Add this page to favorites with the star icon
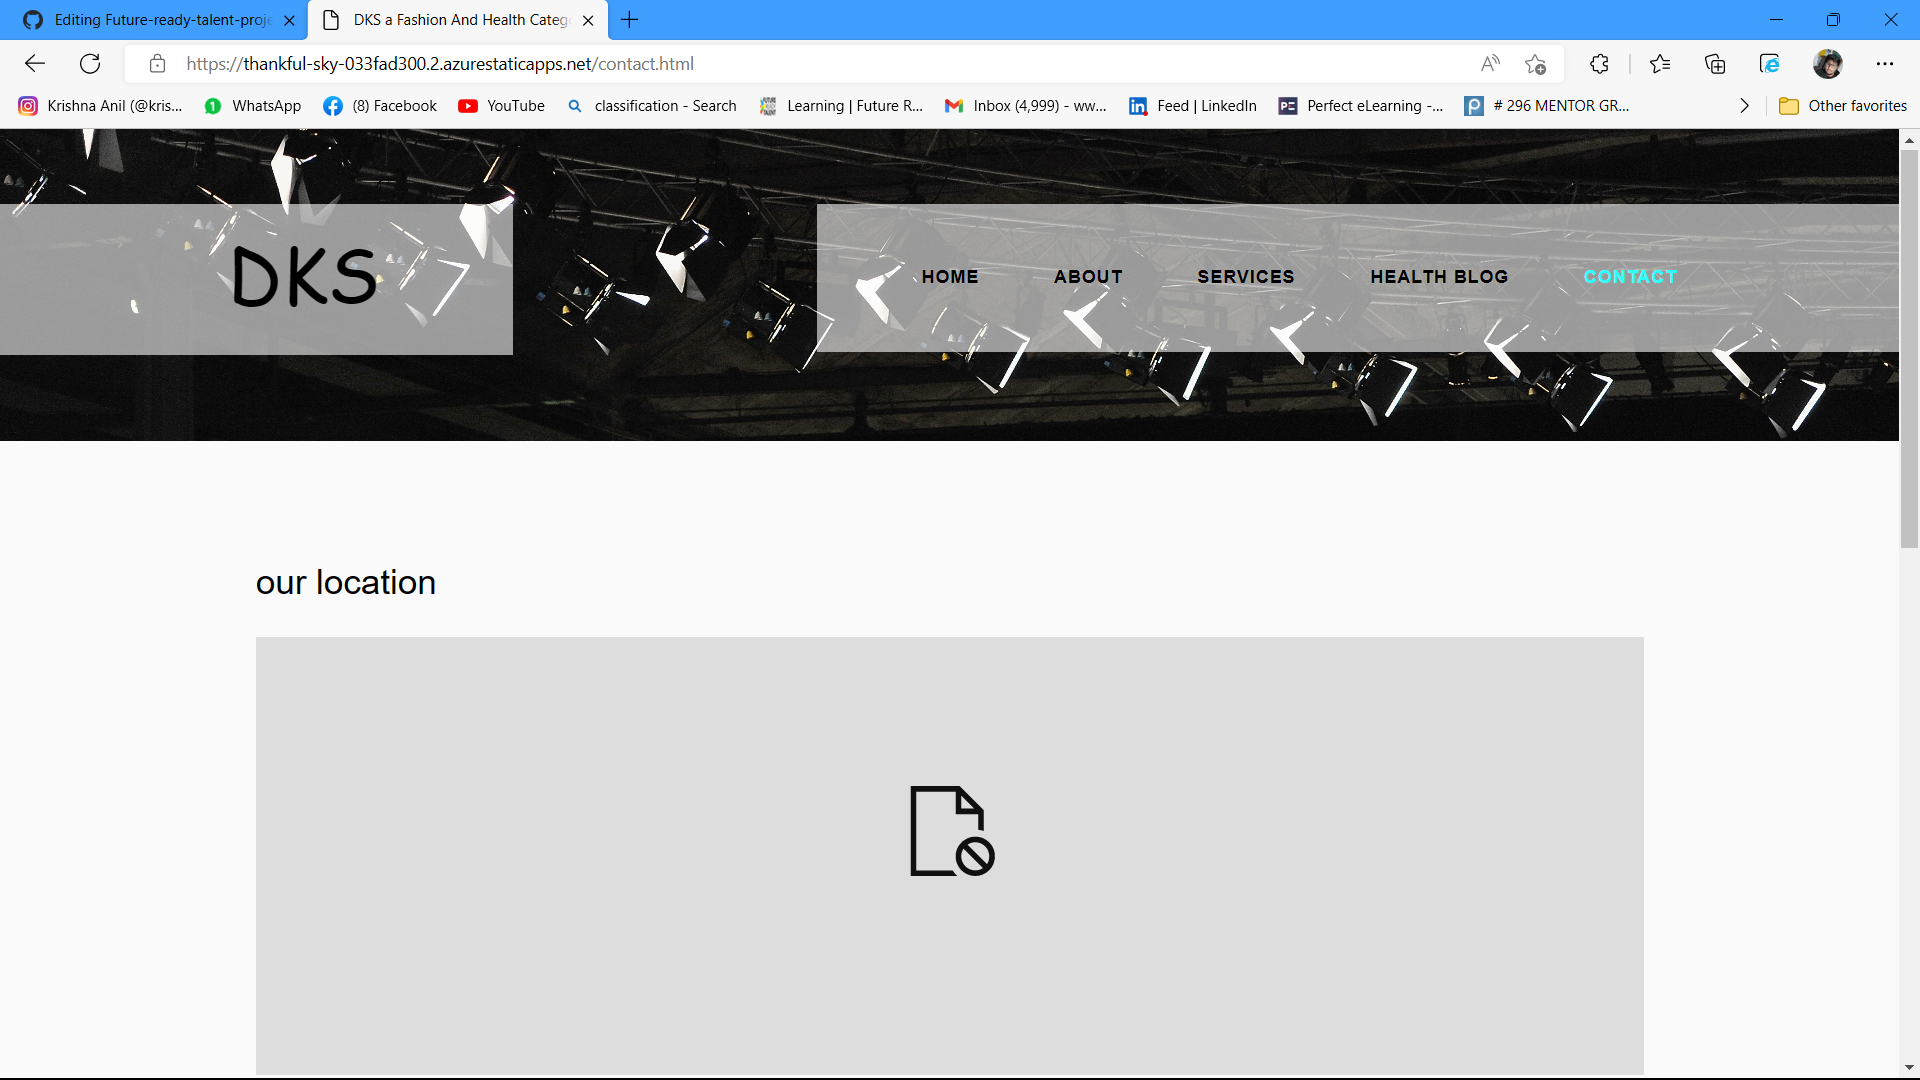 point(1536,64)
